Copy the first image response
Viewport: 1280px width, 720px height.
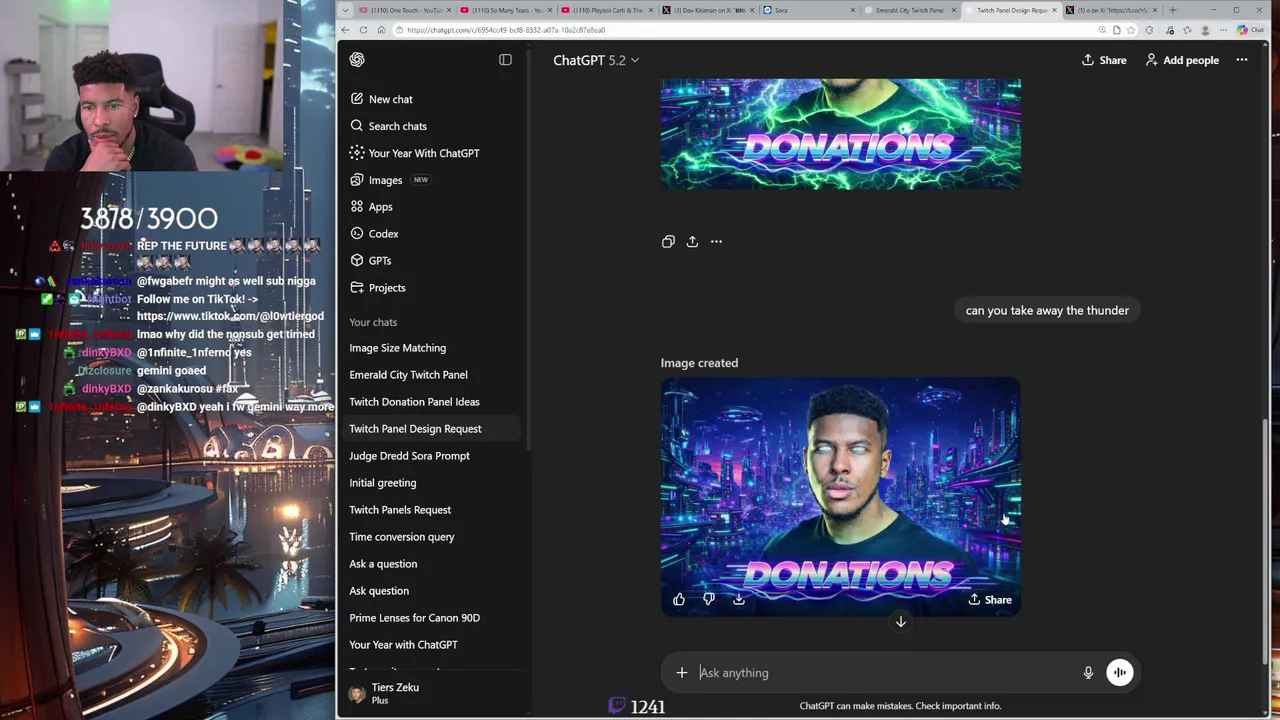[668, 241]
